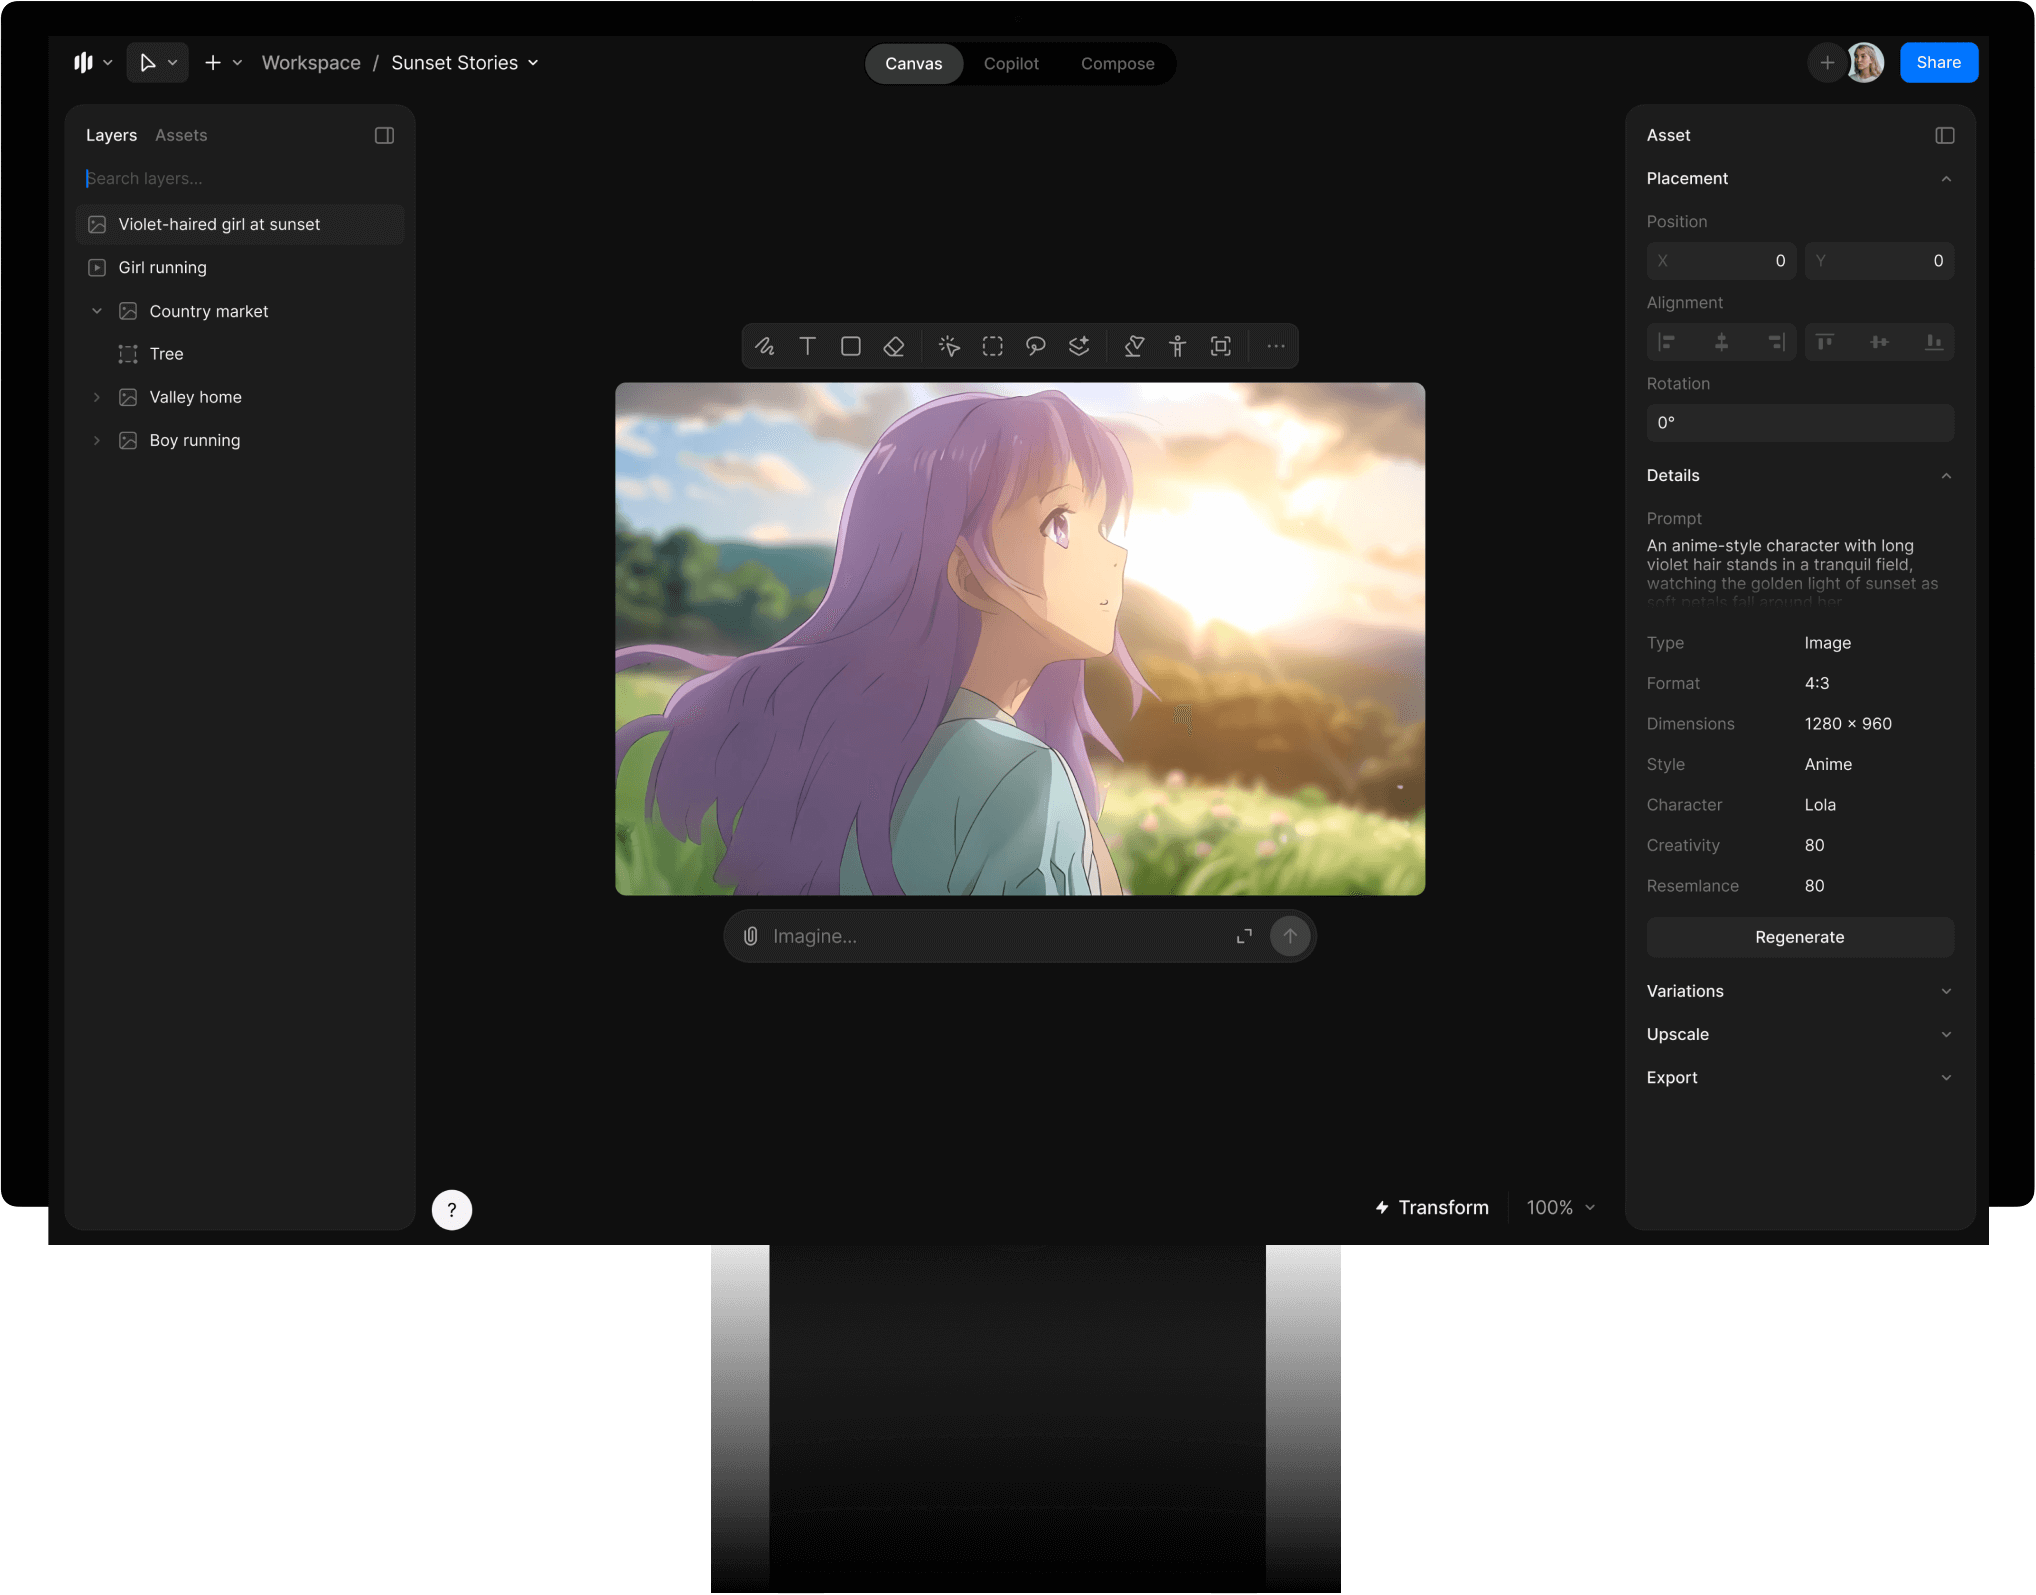
Task: Toggle the left Layers panel sidebar icon
Action: click(x=384, y=135)
